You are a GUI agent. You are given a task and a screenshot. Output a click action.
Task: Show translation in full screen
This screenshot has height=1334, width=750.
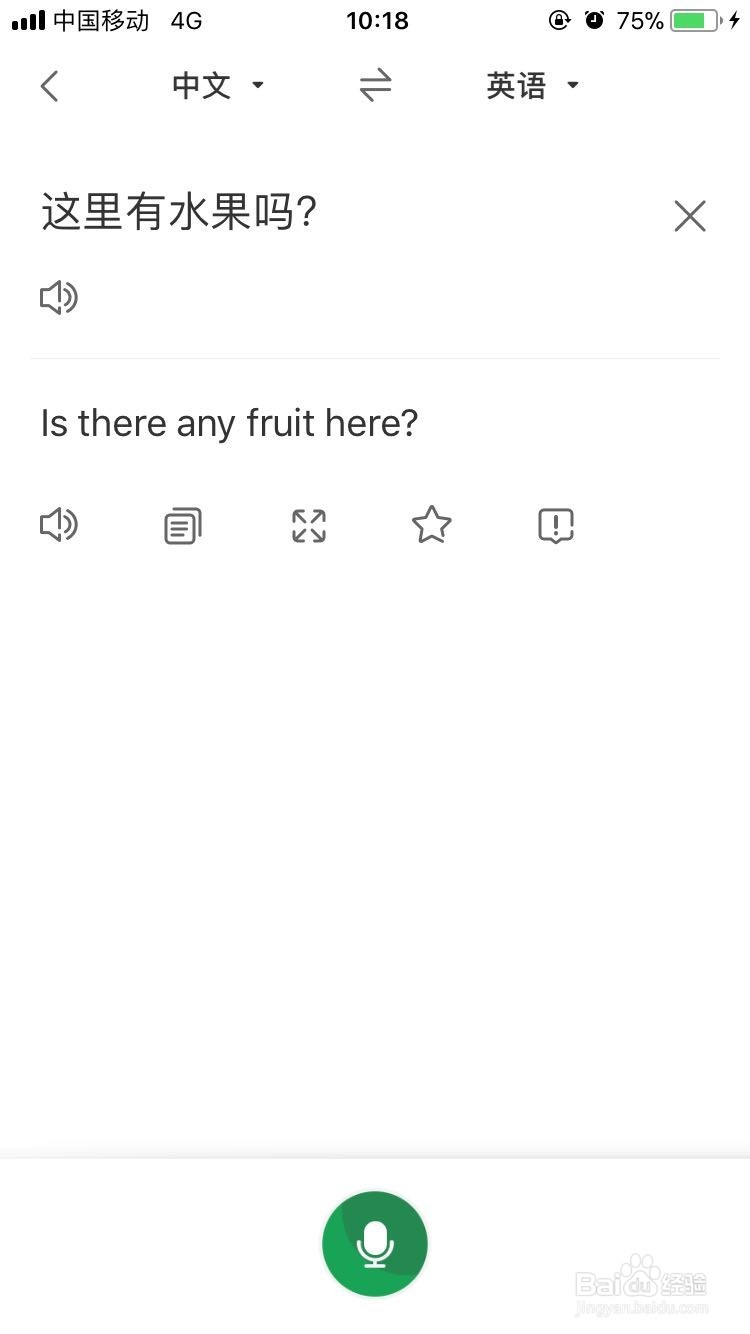[x=308, y=526]
